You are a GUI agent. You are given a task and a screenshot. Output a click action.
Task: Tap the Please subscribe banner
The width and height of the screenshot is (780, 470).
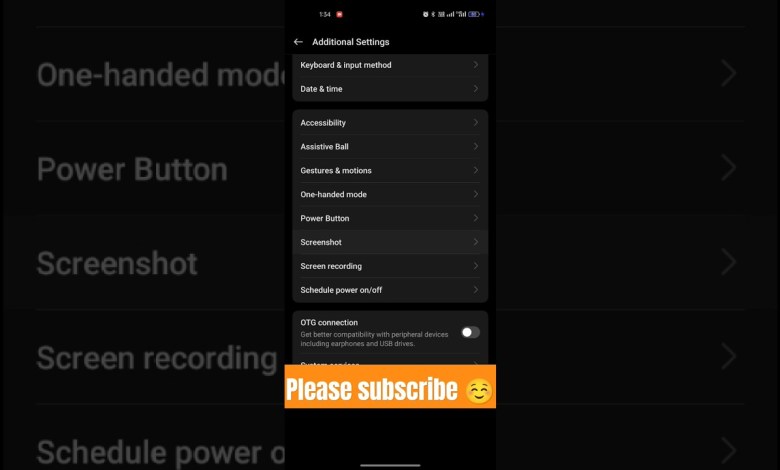390,386
